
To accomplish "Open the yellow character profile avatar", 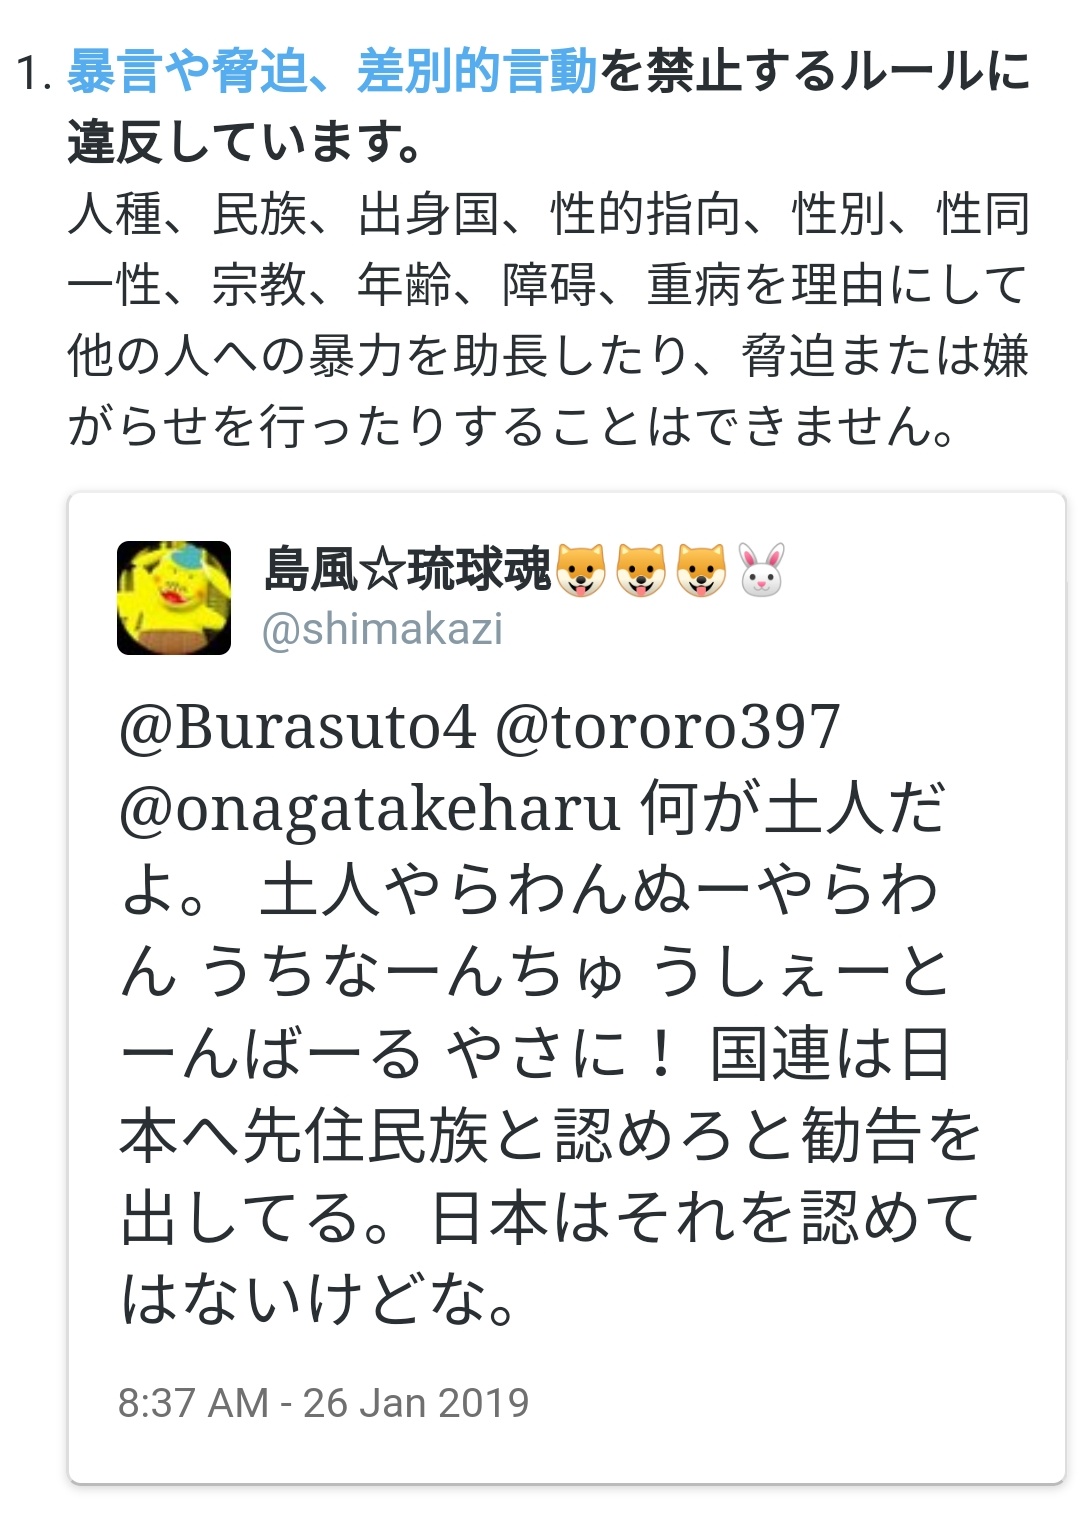I will [174, 598].
